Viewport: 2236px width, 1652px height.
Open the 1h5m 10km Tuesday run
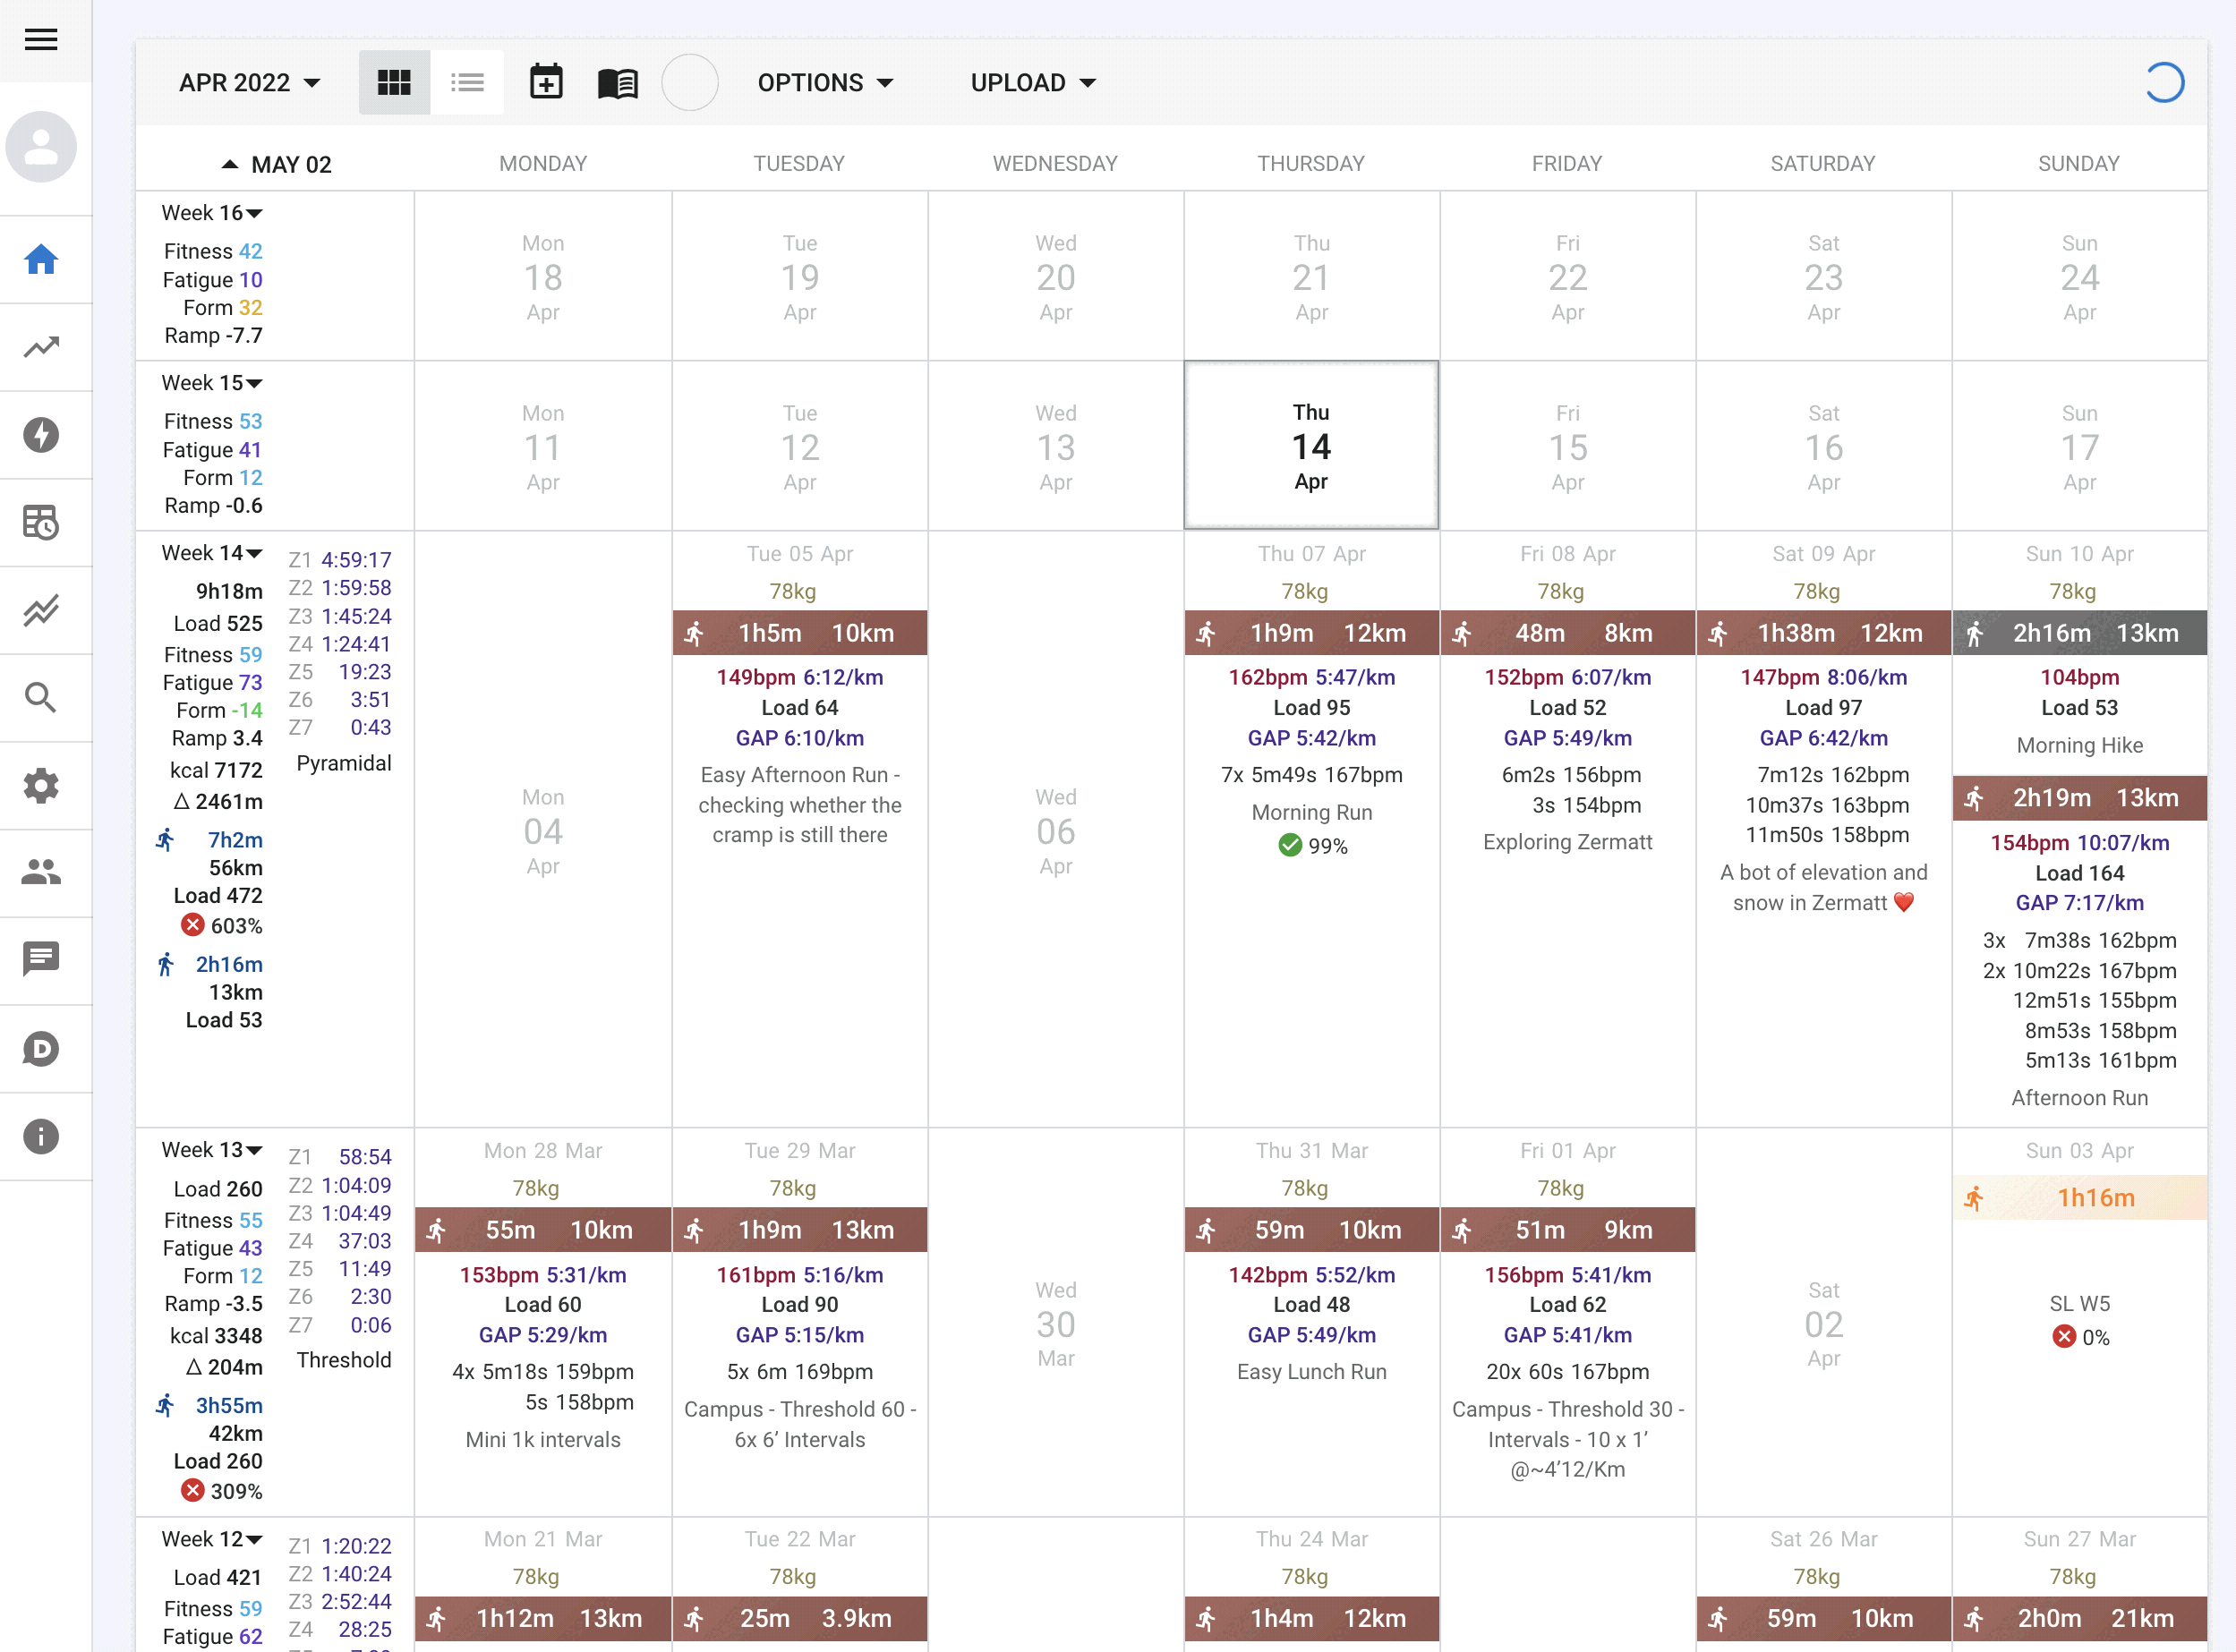coord(799,633)
